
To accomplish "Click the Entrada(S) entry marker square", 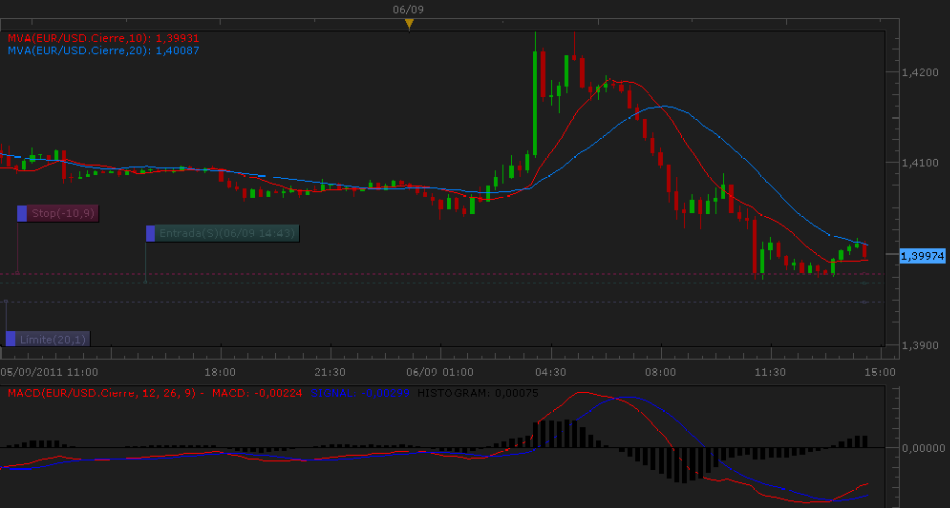I will (151, 233).
